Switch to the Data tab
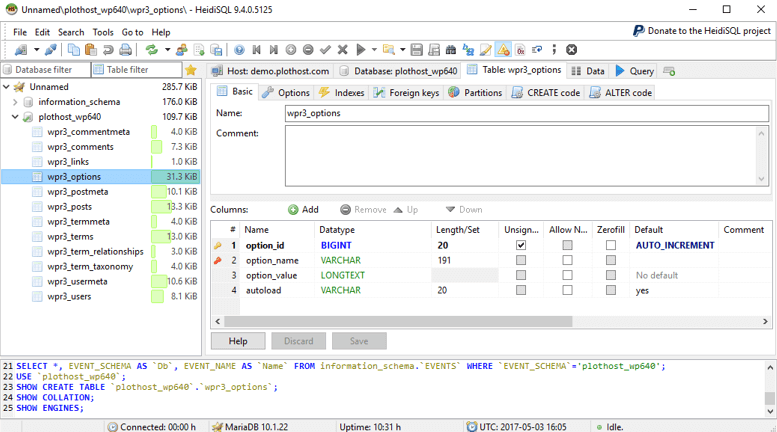The image size is (777, 432). (588, 71)
